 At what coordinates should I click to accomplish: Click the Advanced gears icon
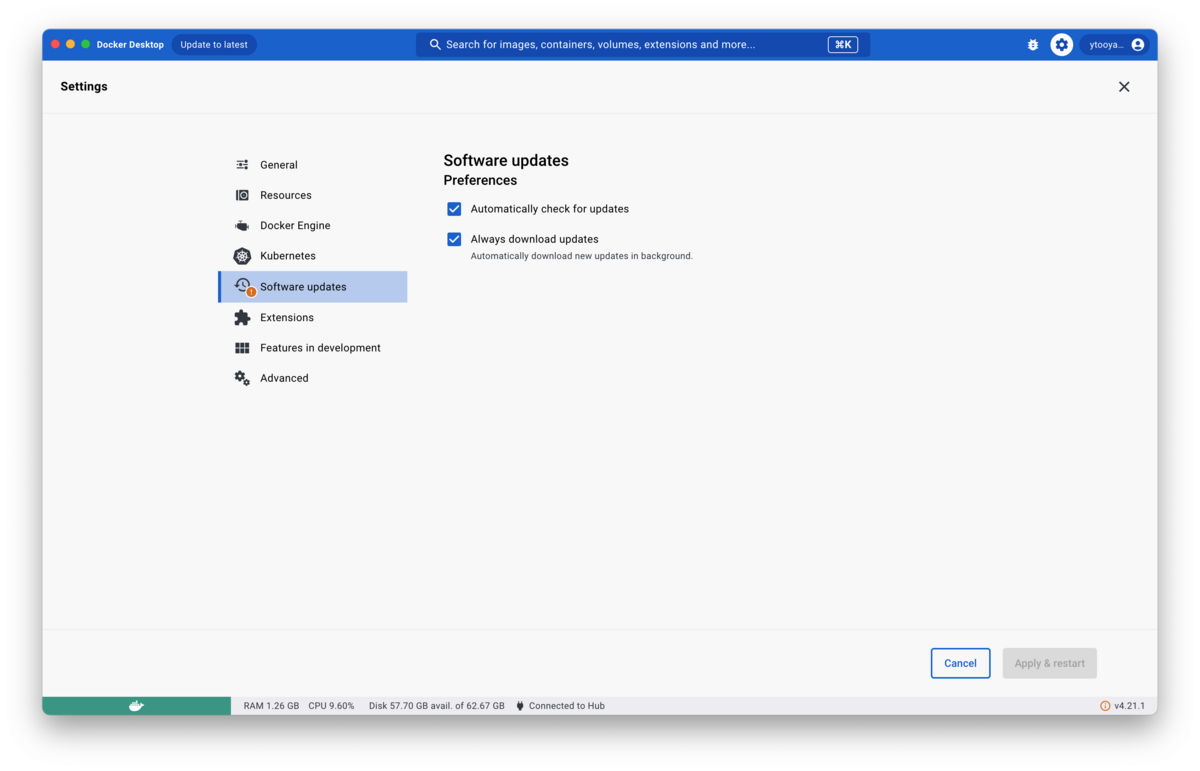pos(242,378)
